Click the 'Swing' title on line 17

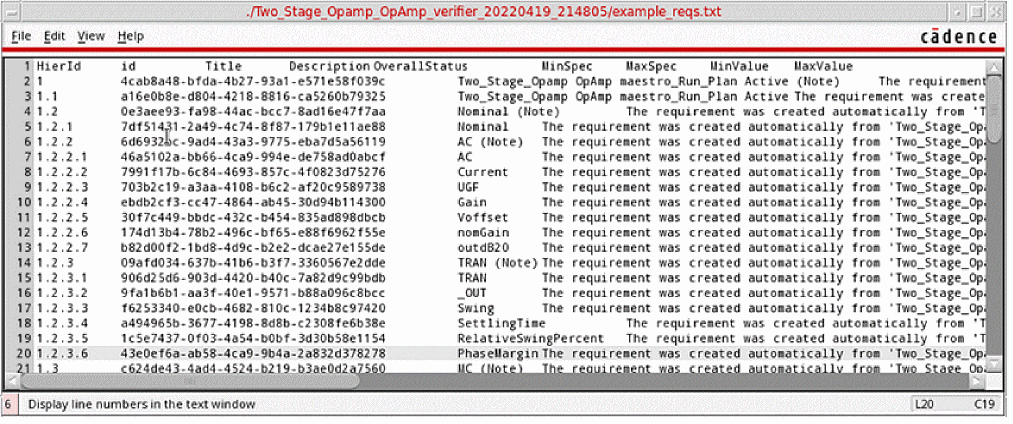475,308
